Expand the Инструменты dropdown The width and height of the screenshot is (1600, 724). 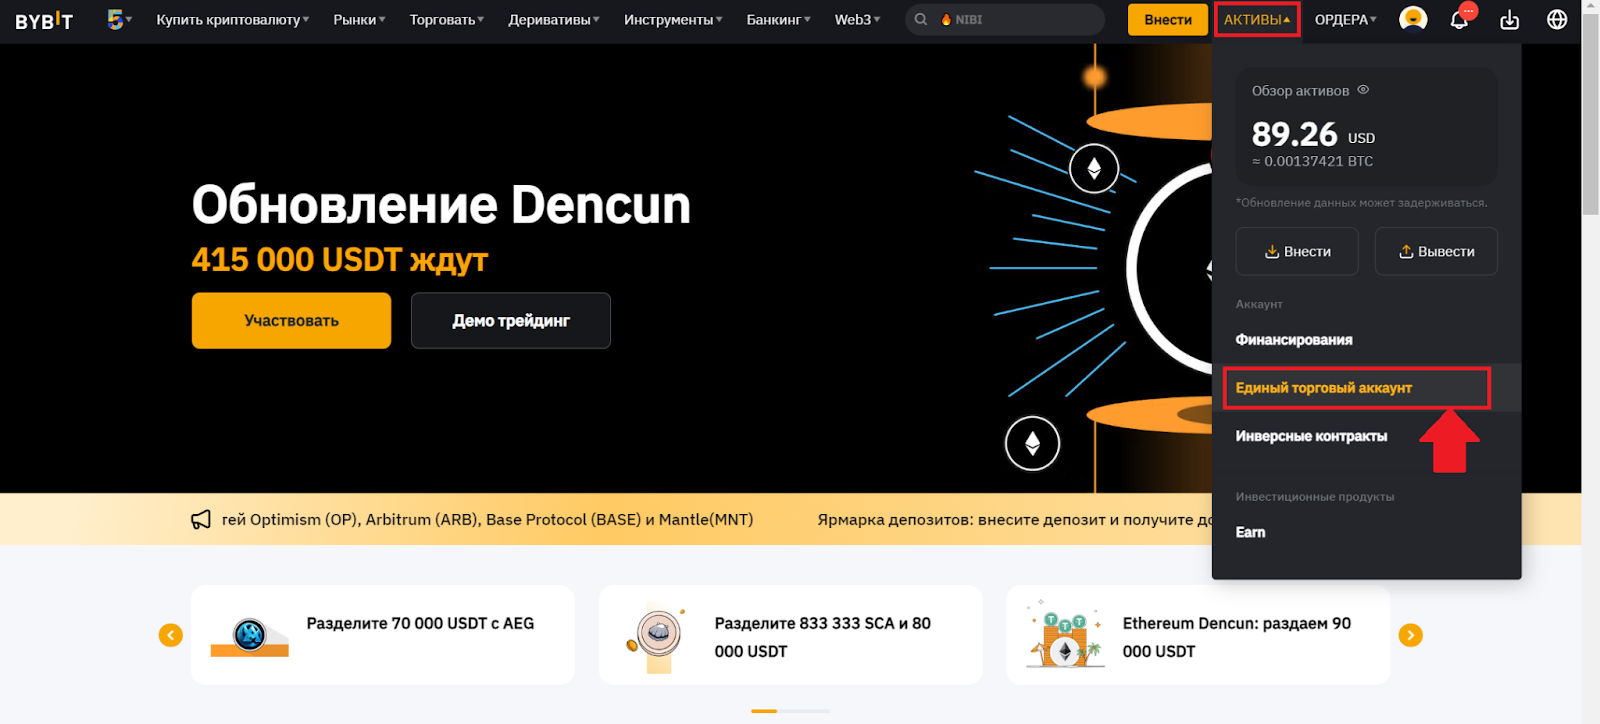[x=673, y=19]
